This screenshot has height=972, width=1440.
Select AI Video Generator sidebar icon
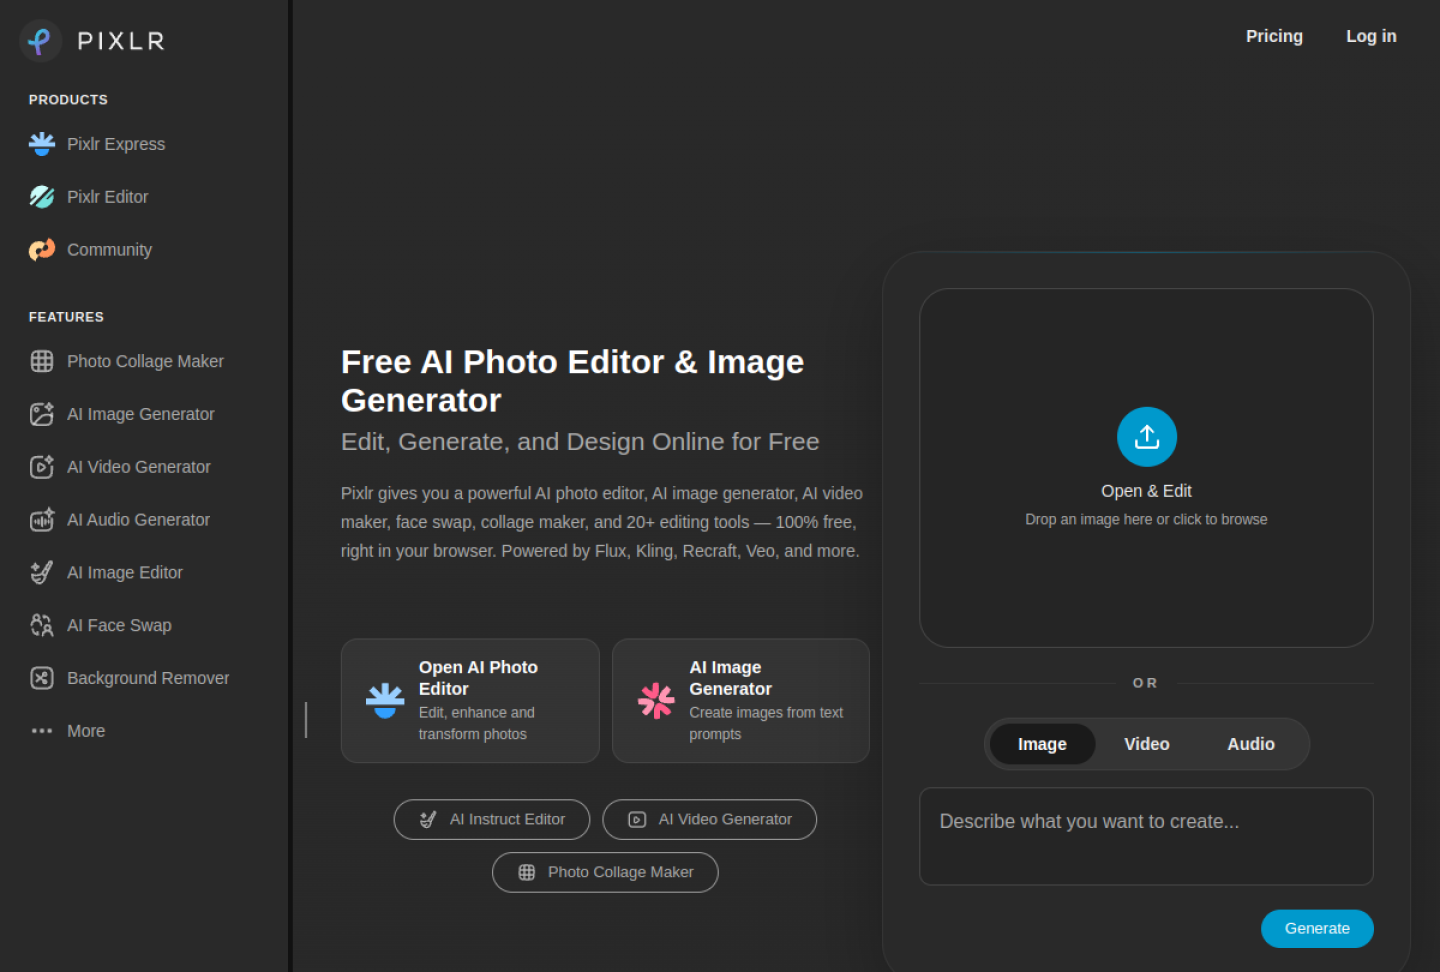[42, 467]
